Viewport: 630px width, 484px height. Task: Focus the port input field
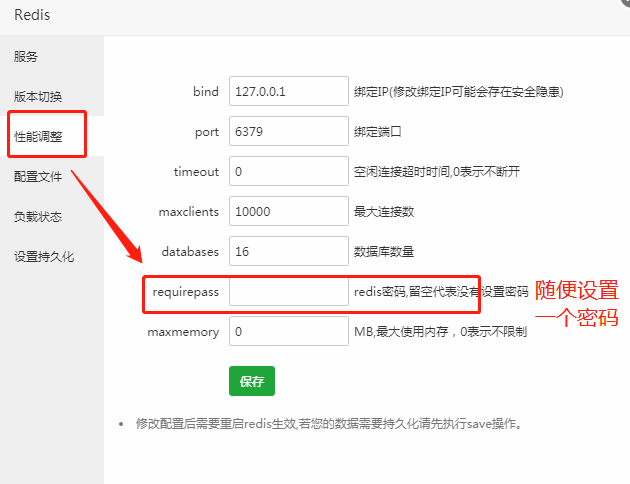[288, 131]
